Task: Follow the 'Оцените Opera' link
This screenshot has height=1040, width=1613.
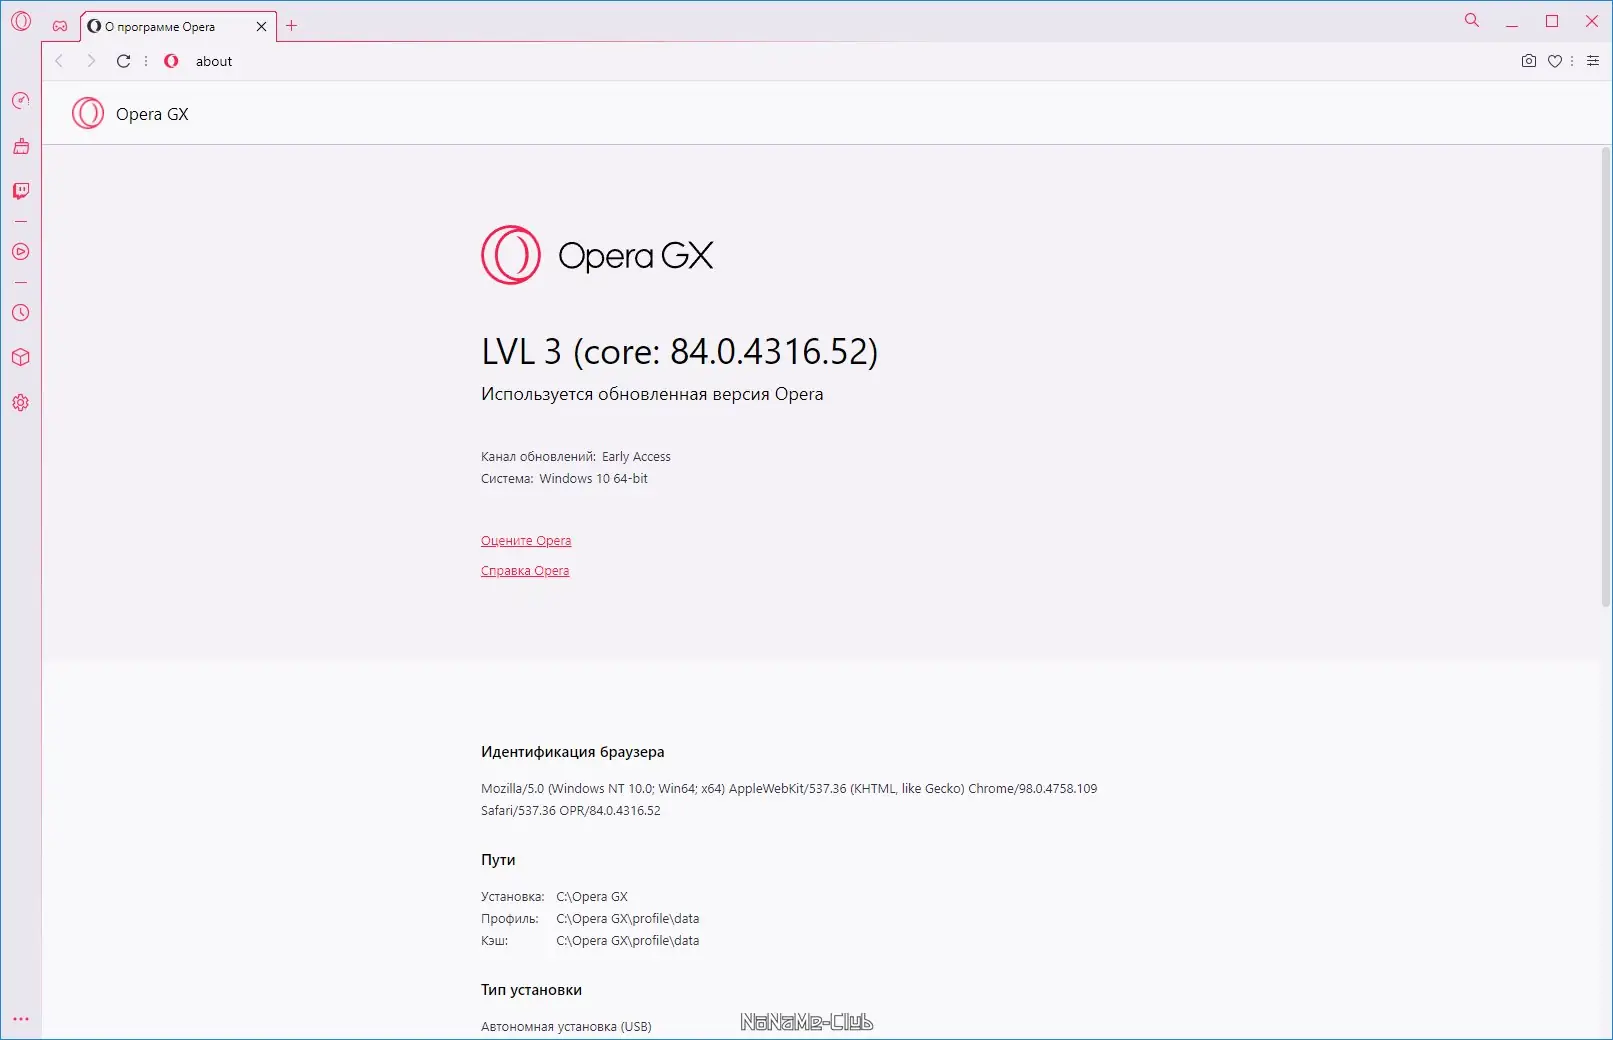Action: (526, 540)
